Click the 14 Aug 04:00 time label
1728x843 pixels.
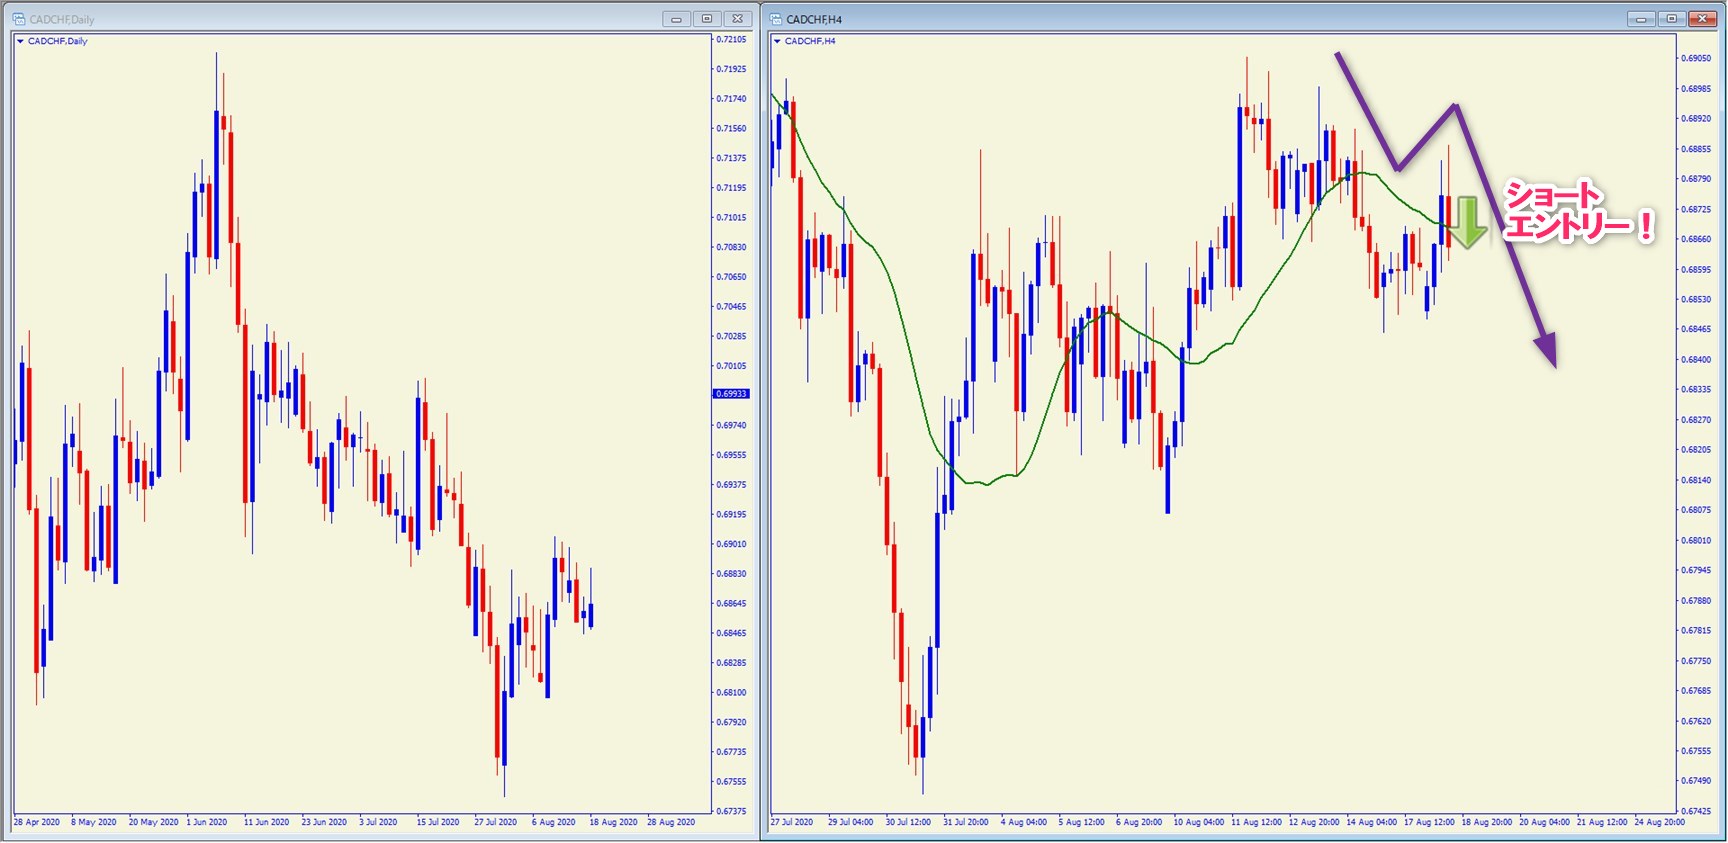[x=1372, y=822]
